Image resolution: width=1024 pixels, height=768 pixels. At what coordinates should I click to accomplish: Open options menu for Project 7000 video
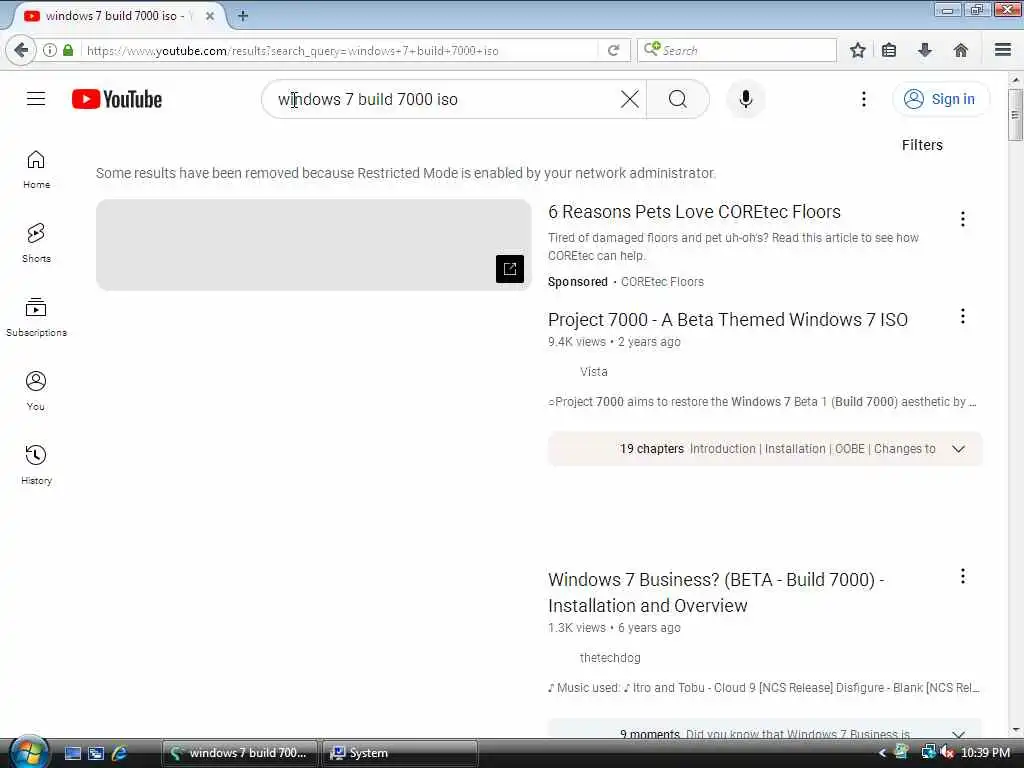(x=962, y=316)
